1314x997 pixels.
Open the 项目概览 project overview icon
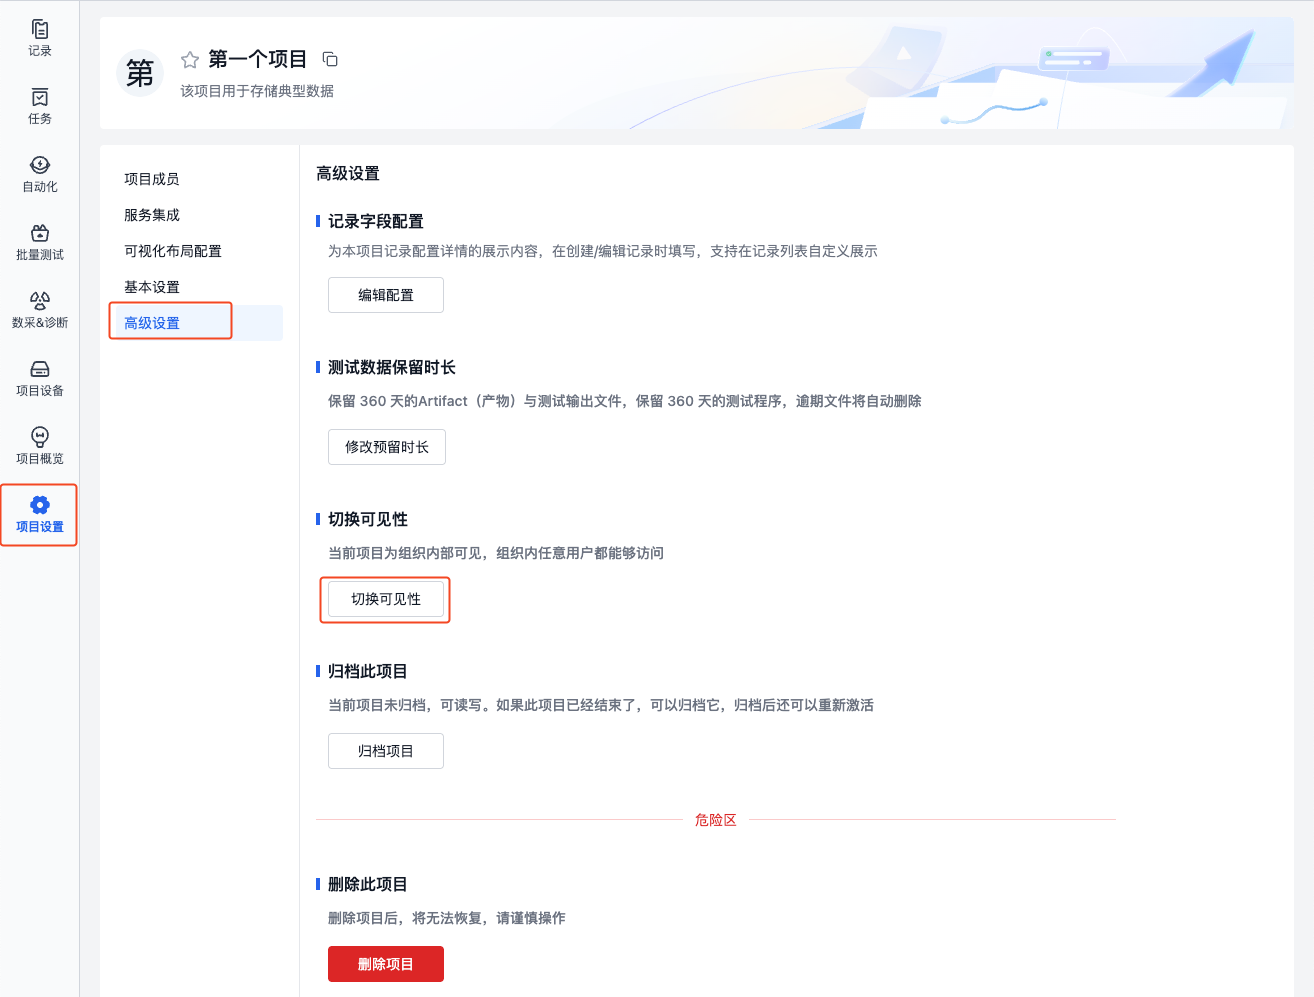point(40,445)
